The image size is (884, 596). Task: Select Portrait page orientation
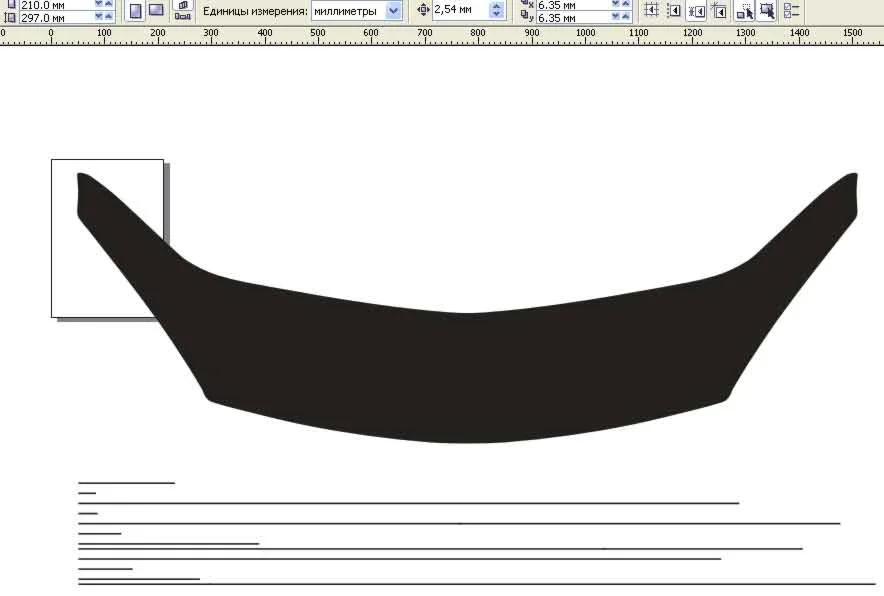[135, 11]
